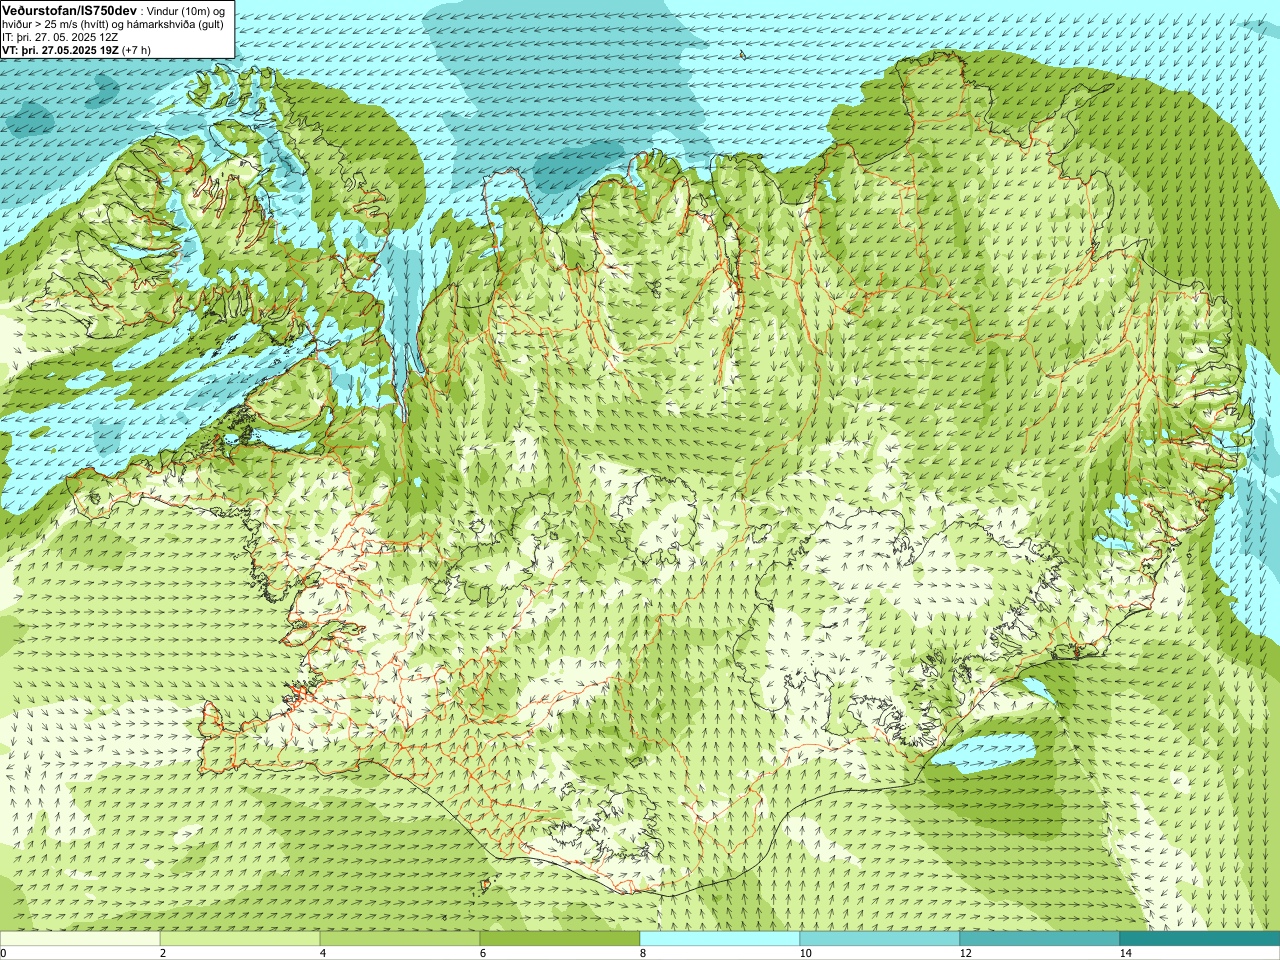Viewport: 1280px width, 960px height.
Task: Select the 2–4 m/s light green segment
Action: [x=240, y=938]
